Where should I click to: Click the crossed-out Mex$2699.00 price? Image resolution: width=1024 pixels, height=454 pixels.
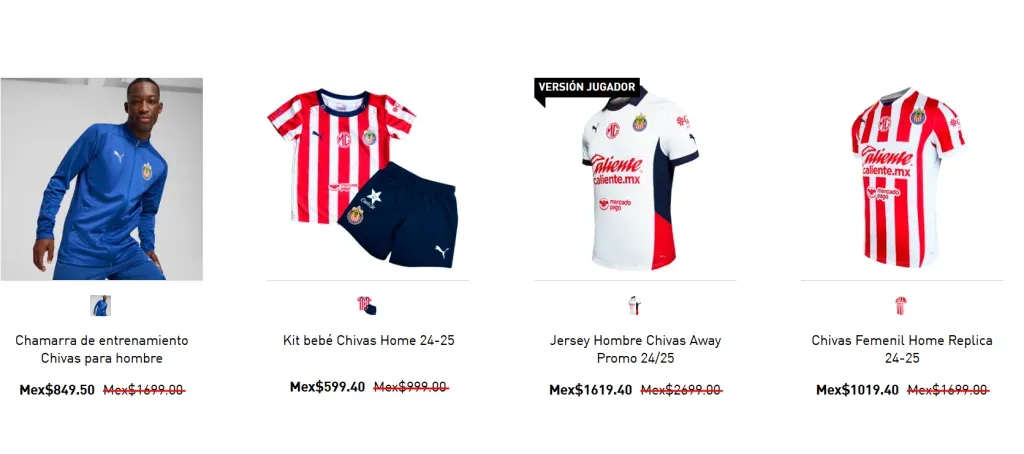(681, 390)
